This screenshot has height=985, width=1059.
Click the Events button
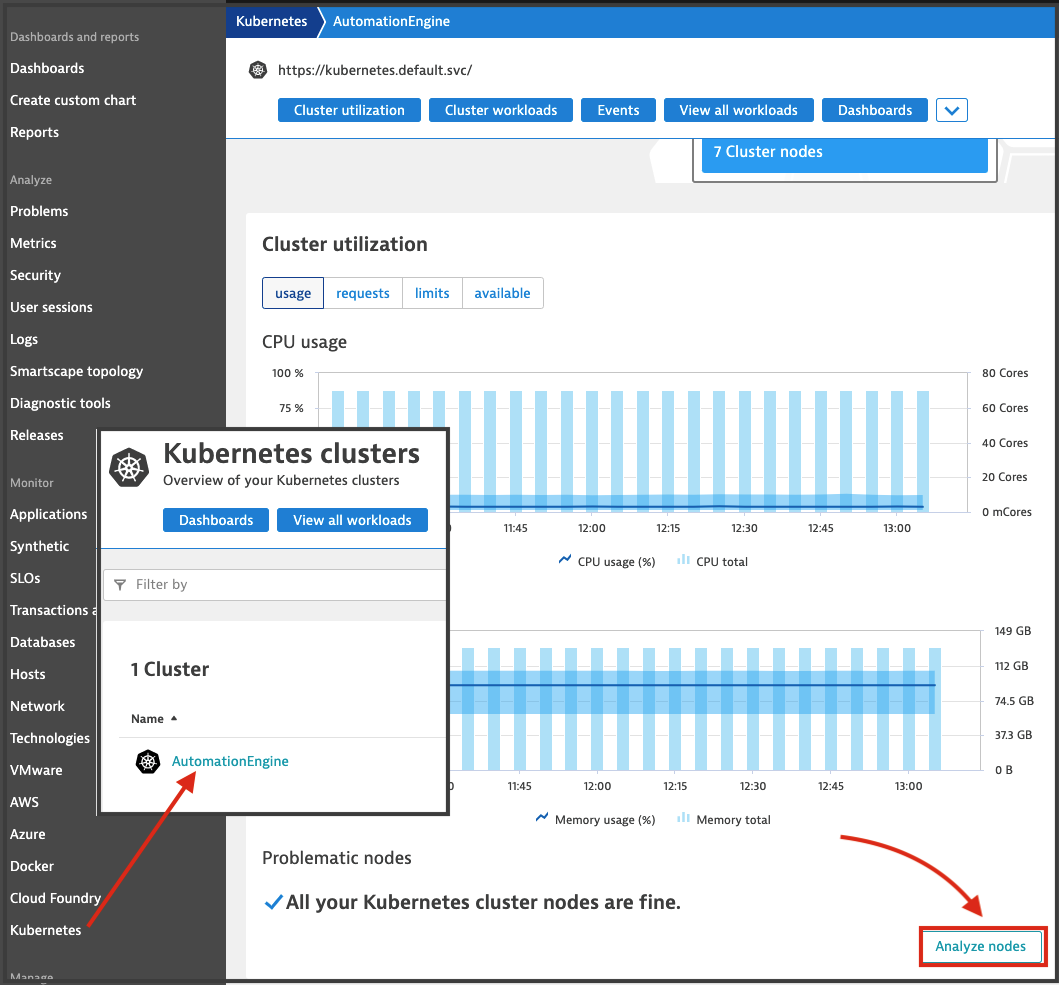(618, 110)
